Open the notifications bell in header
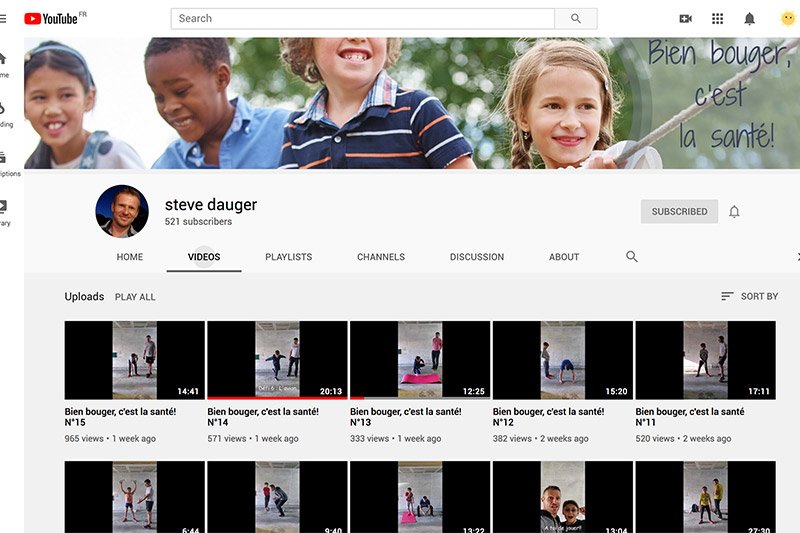Image resolution: width=800 pixels, height=533 pixels. [749, 19]
